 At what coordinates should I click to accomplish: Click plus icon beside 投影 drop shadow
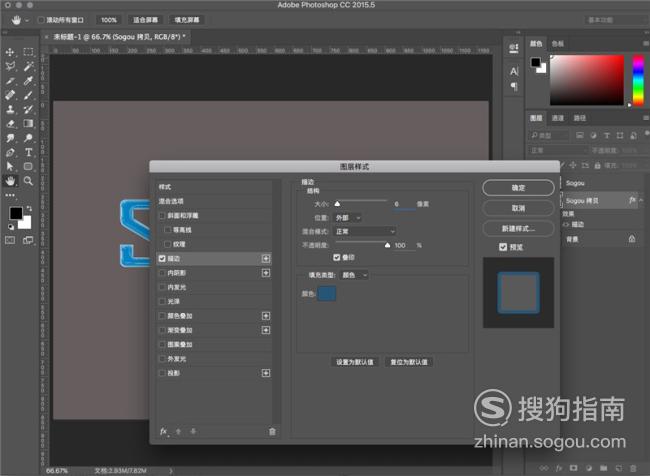click(266, 373)
